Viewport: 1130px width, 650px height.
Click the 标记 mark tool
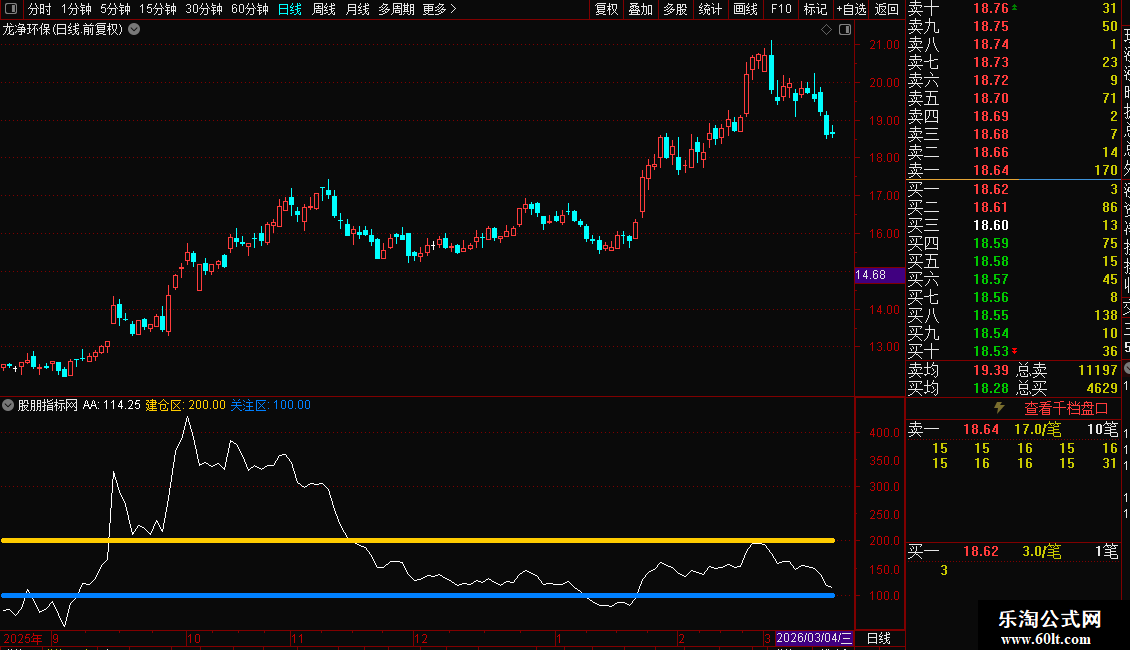[815, 9]
